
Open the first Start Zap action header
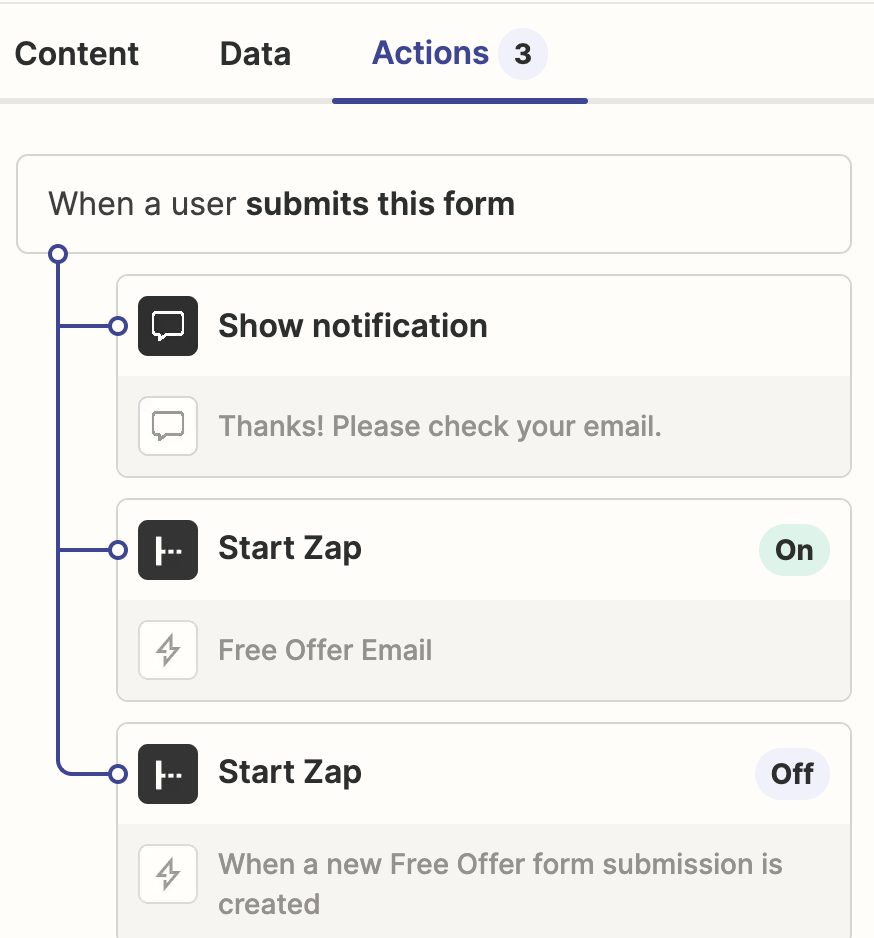tap(290, 549)
